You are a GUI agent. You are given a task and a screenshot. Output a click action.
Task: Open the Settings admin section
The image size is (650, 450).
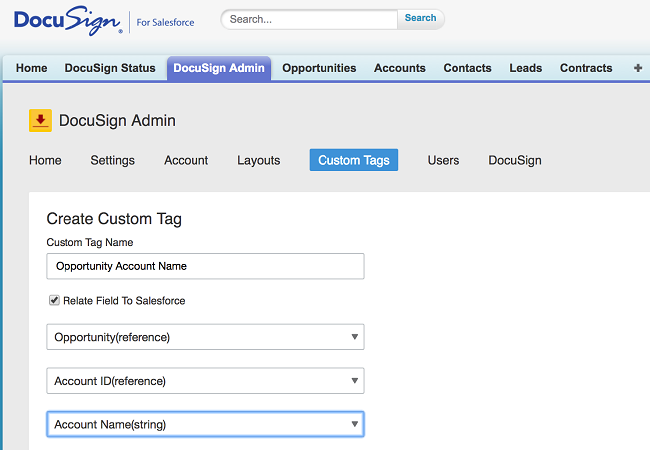pos(112,160)
